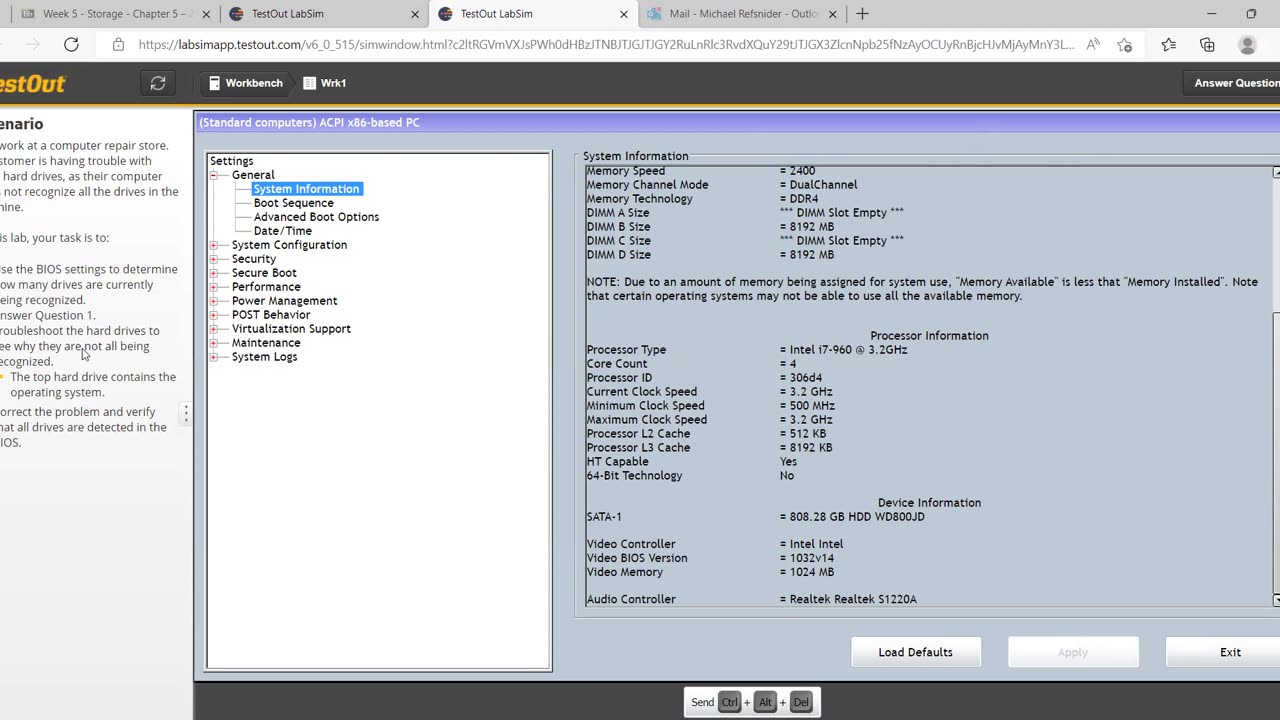Expand the Secure Boot tree node

click(x=213, y=273)
